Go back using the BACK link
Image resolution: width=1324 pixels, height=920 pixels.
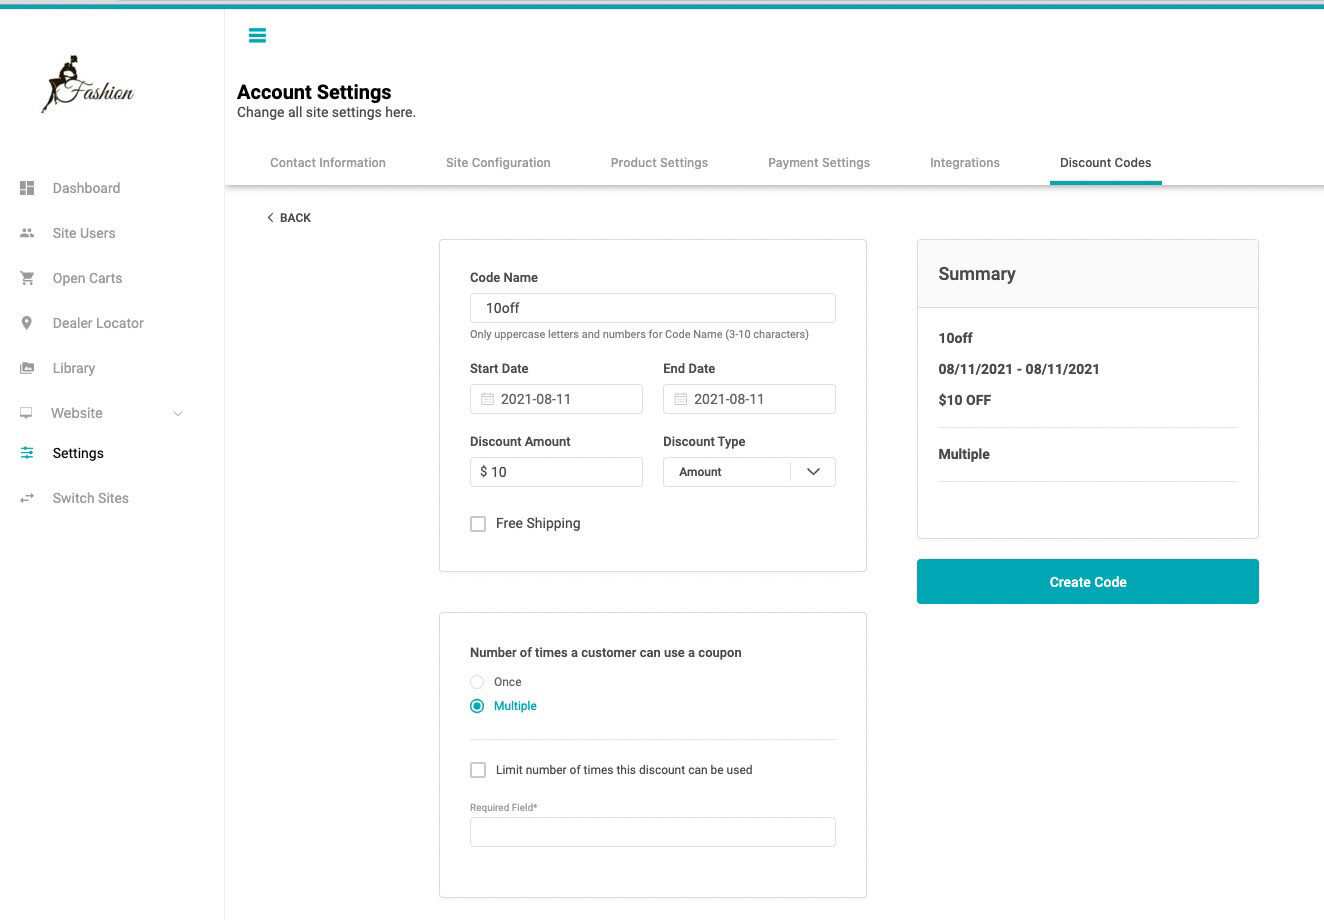tap(289, 218)
